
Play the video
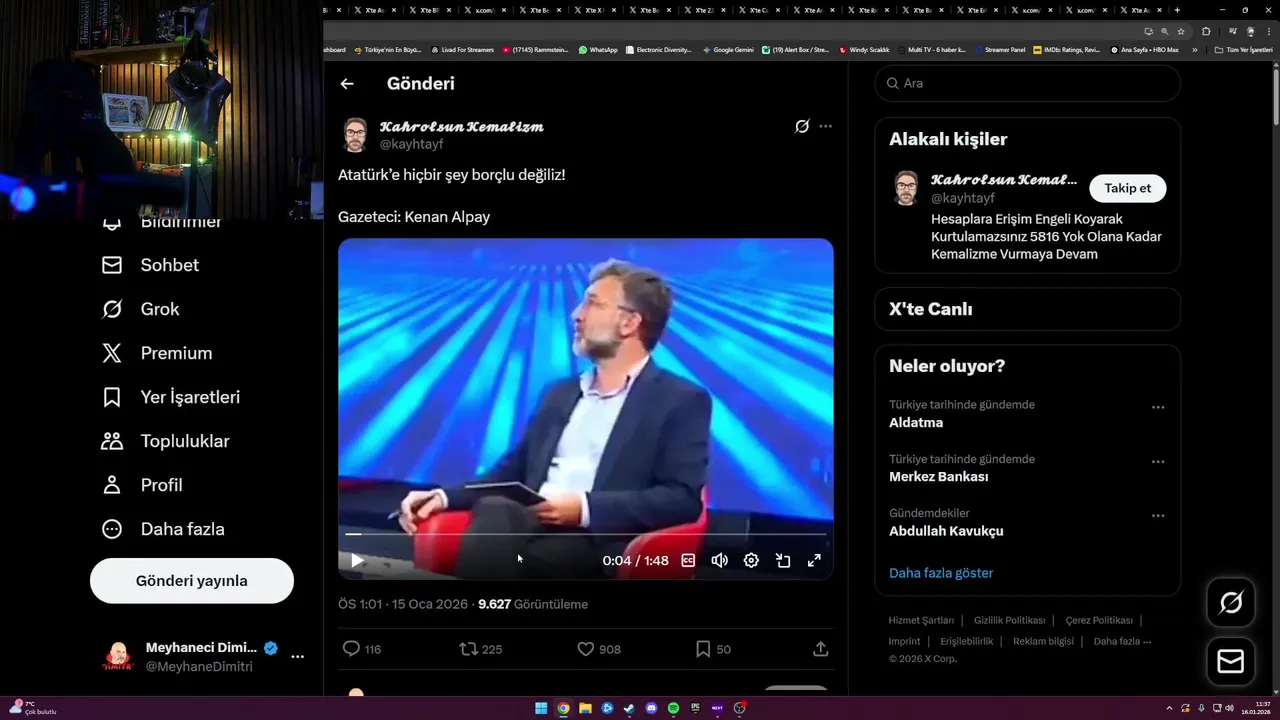357,561
